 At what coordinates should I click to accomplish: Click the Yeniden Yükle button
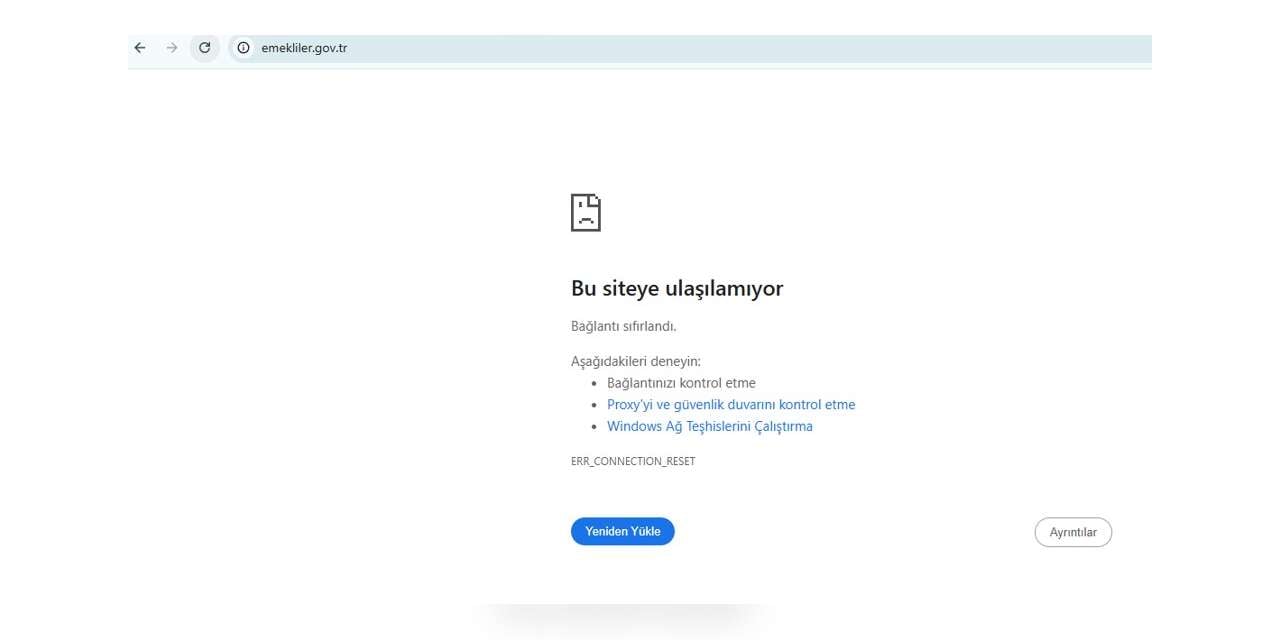pyautogui.click(x=622, y=531)
